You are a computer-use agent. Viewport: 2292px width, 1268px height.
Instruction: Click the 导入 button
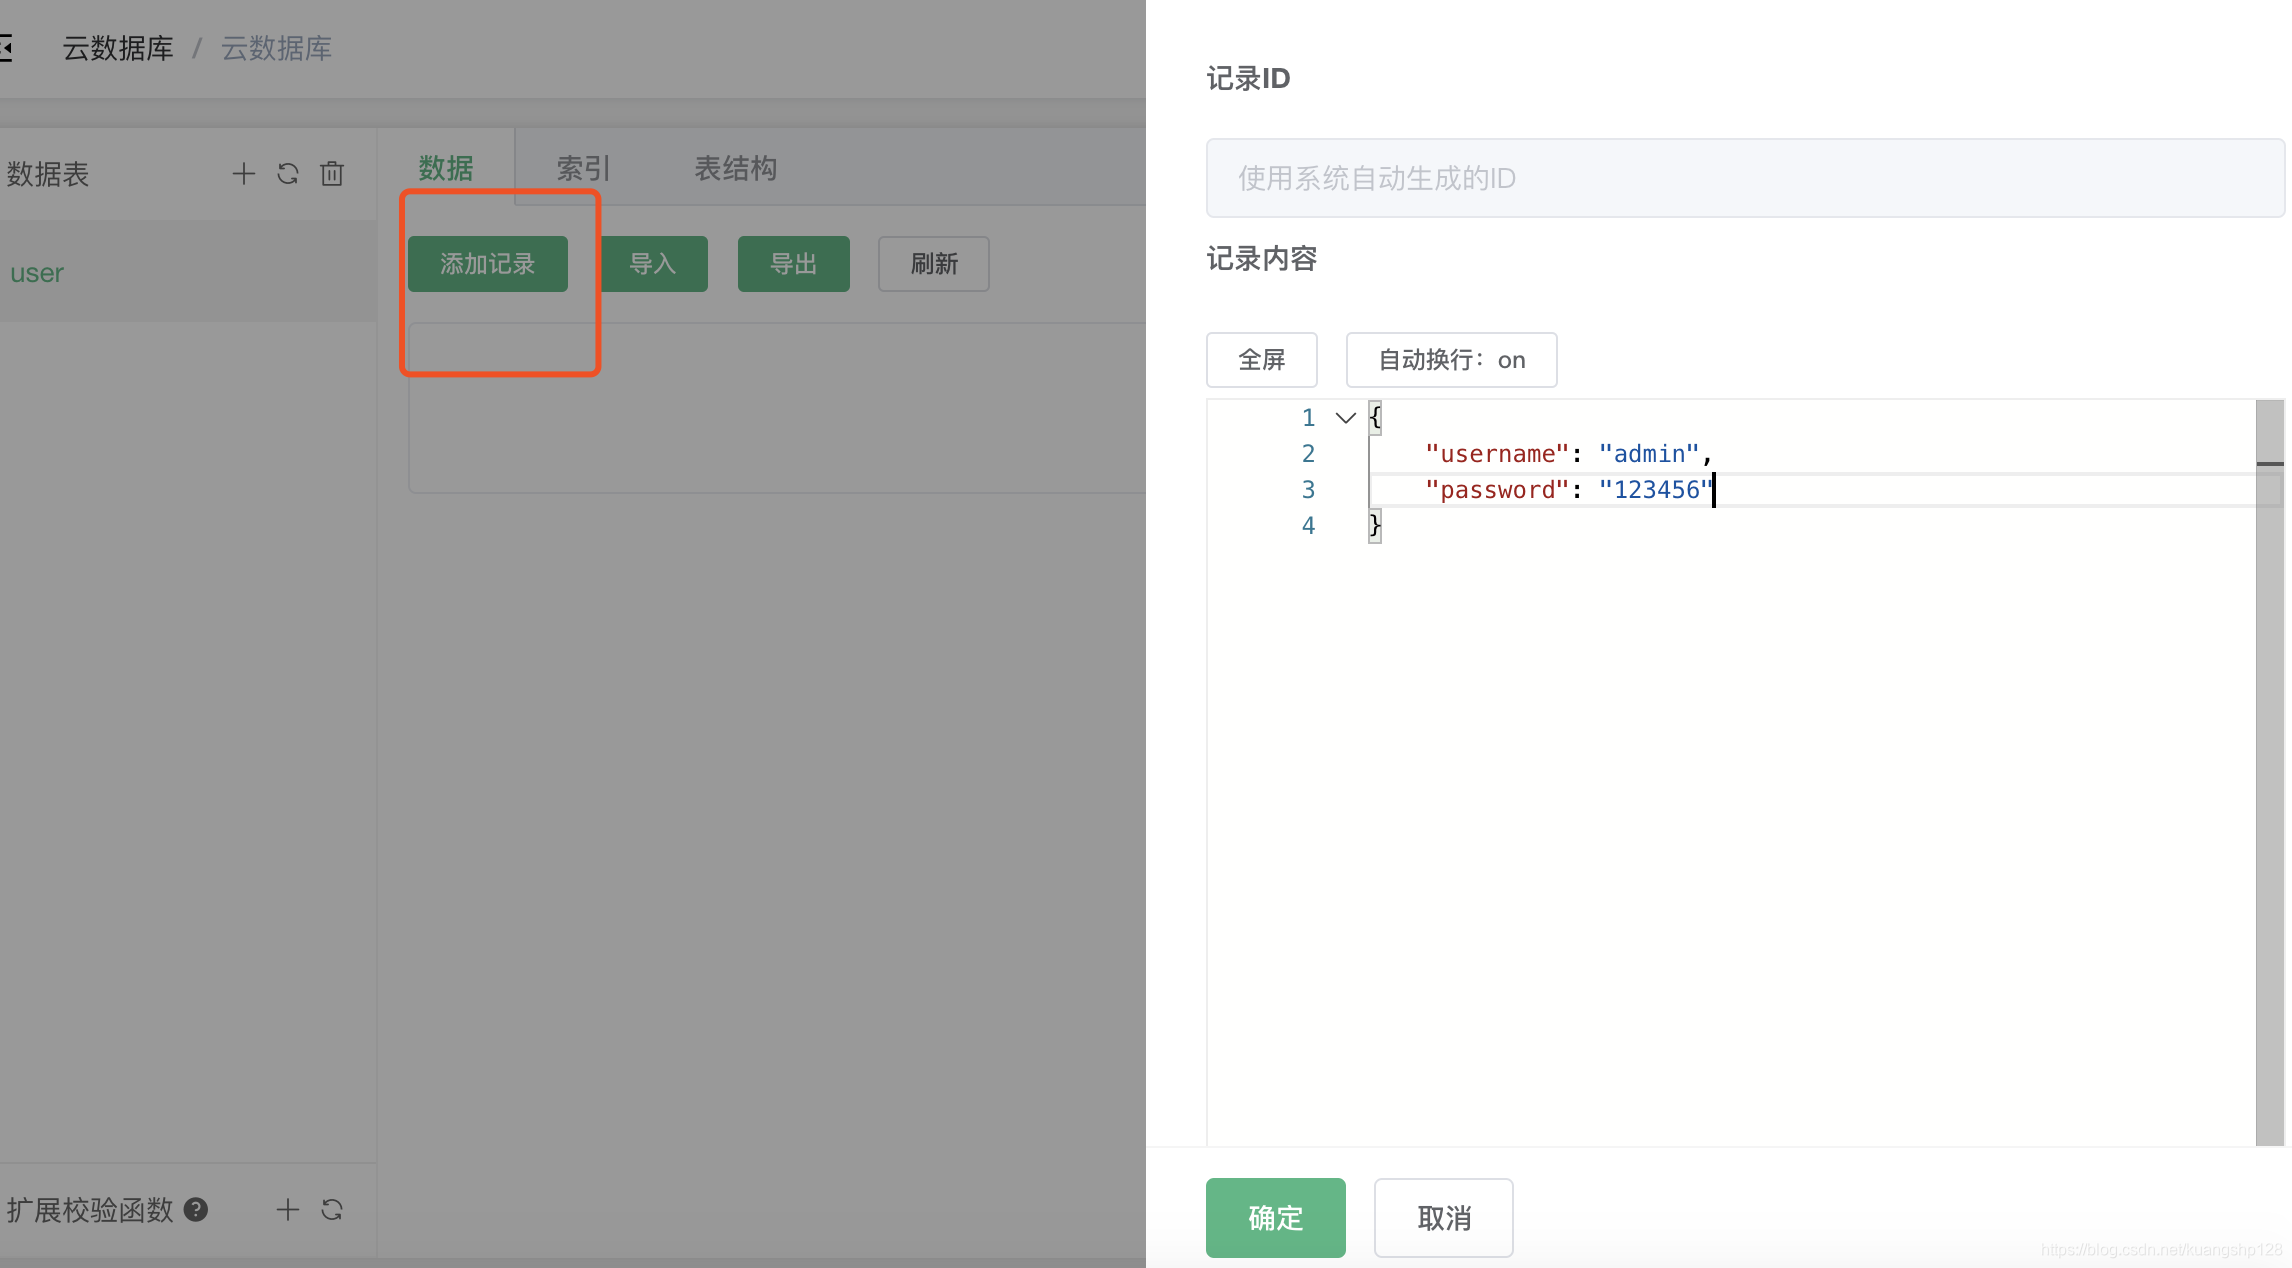[653, 264]
